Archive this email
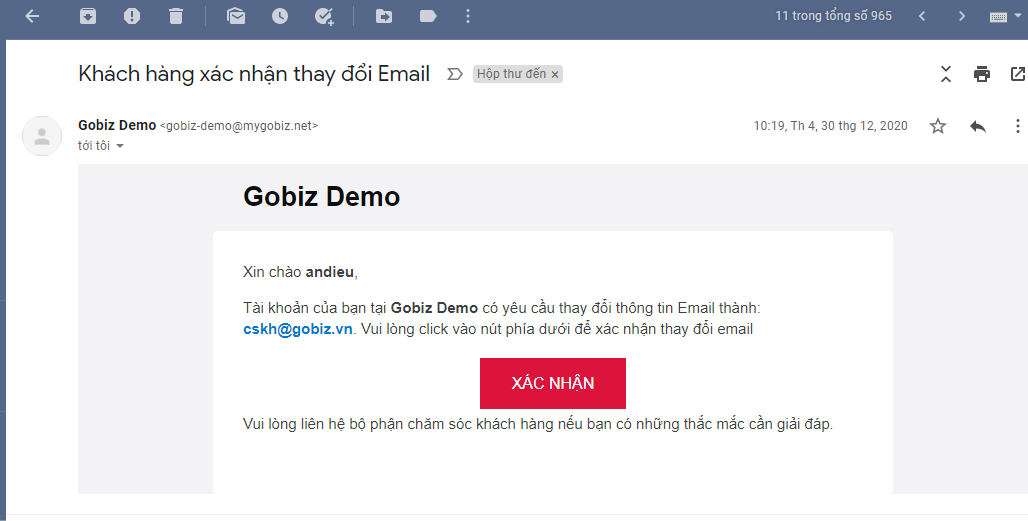The width and height of the screenshot is (1028, 521). pyautogui.click(x=88, y=16)
